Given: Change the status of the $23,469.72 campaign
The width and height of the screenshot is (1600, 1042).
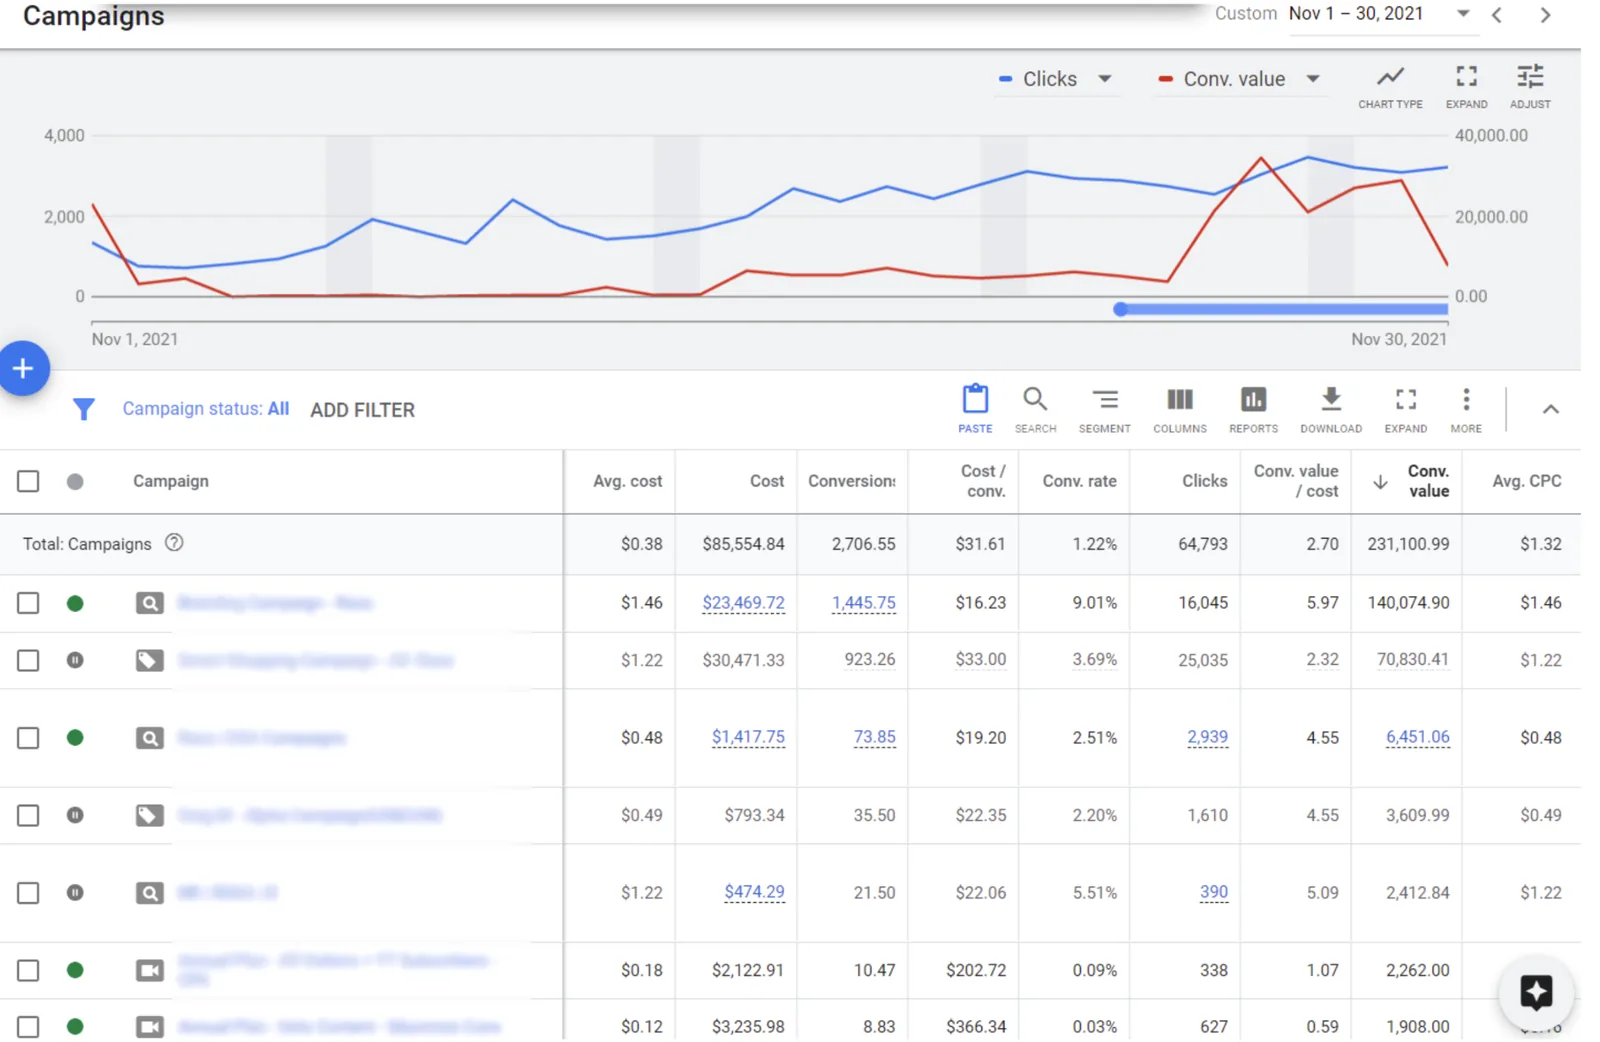Looking at the screenshot, I should 75,603.
